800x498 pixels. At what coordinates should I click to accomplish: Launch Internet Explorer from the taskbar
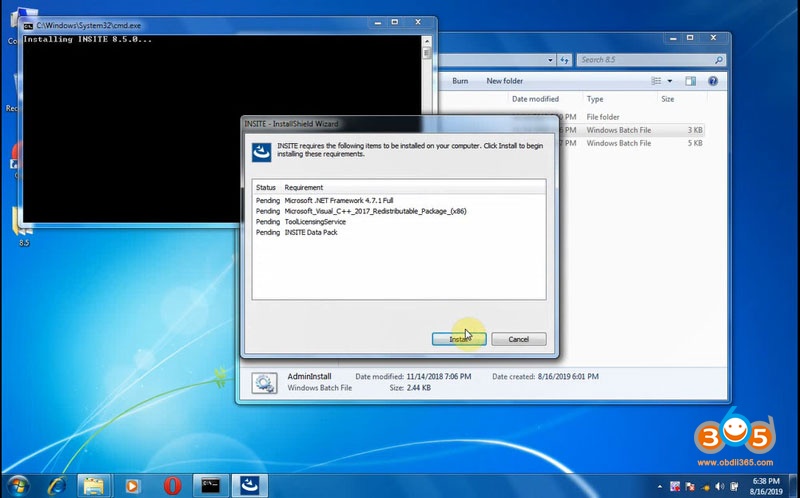tap(57, 485)
